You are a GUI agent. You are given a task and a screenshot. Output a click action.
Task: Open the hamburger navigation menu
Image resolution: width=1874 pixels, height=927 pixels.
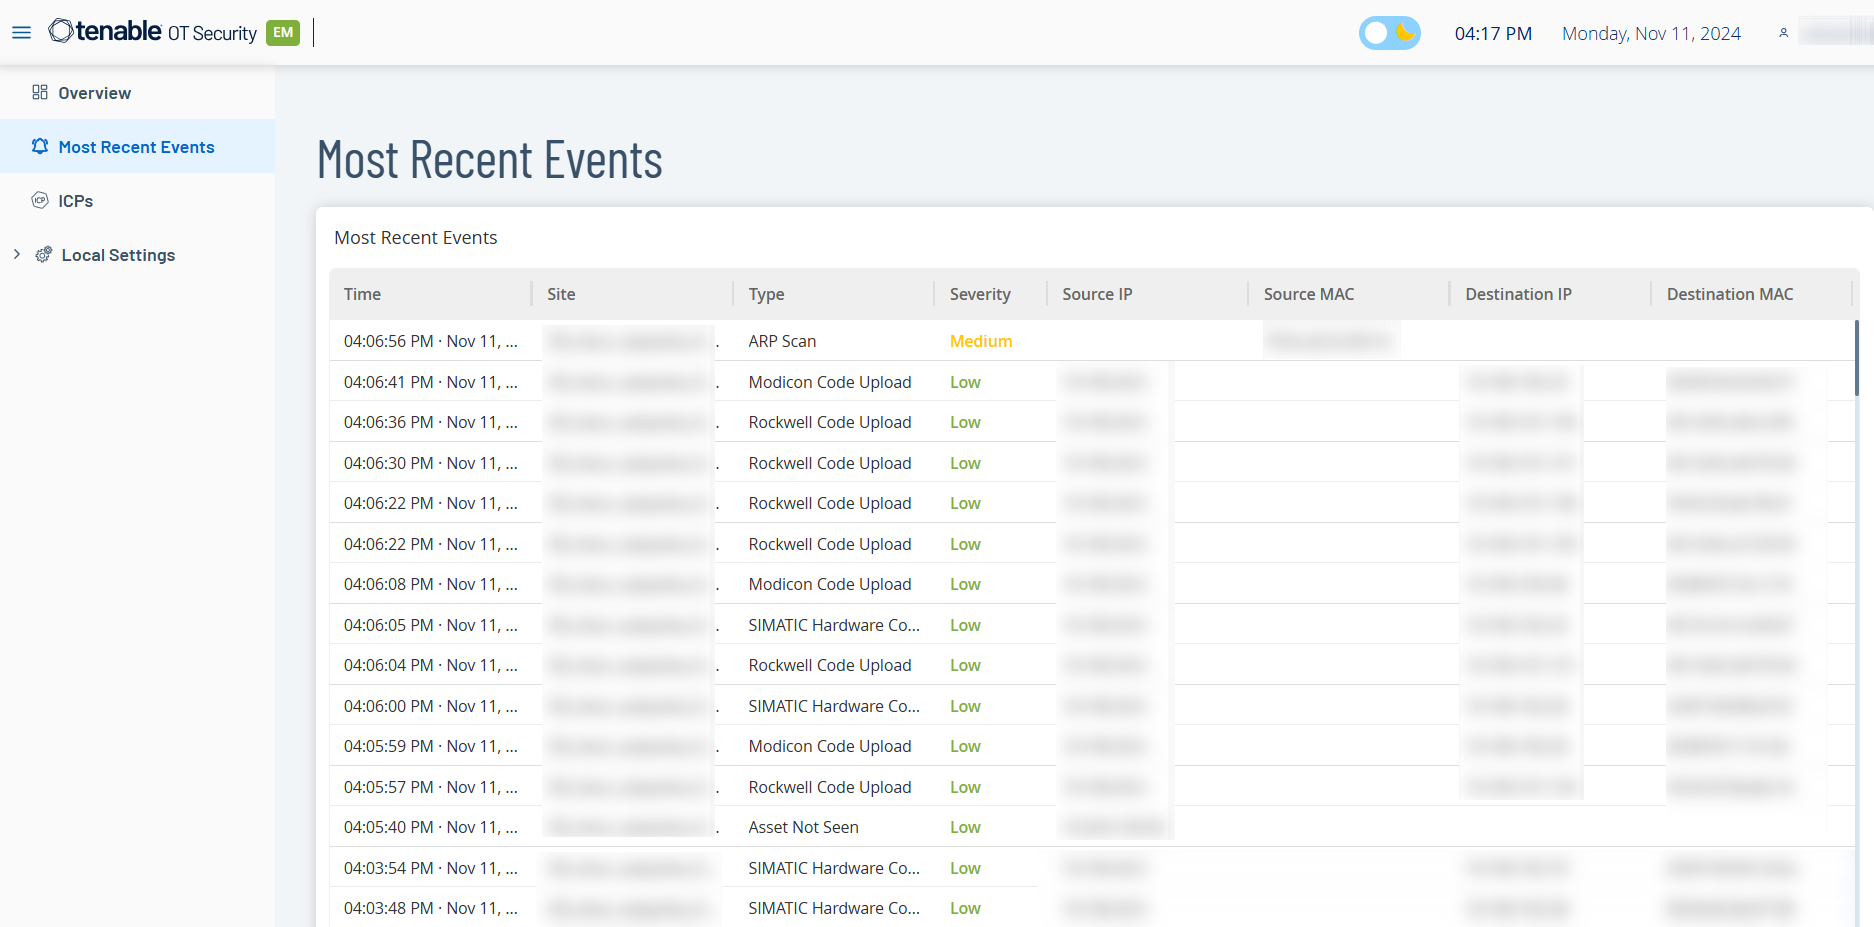(21, 33)
